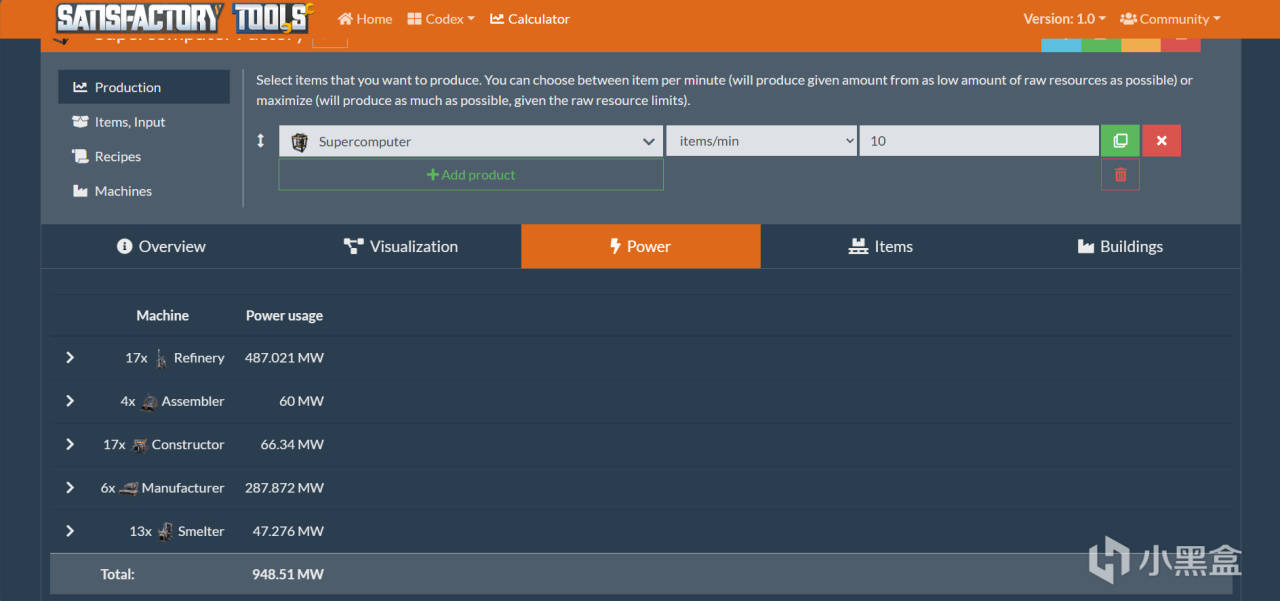Click the Recipes scroll icon in sidebar
The width and height of the screenshot is (1280, 601).
(80, 156)
